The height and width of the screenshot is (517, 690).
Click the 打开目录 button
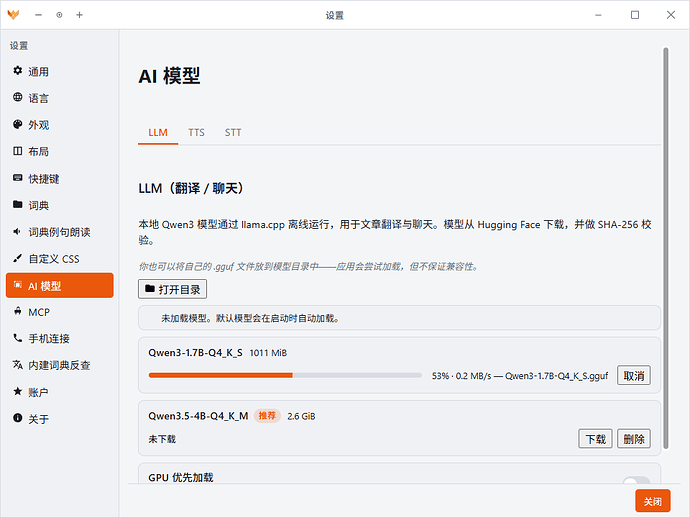(172, 289)
